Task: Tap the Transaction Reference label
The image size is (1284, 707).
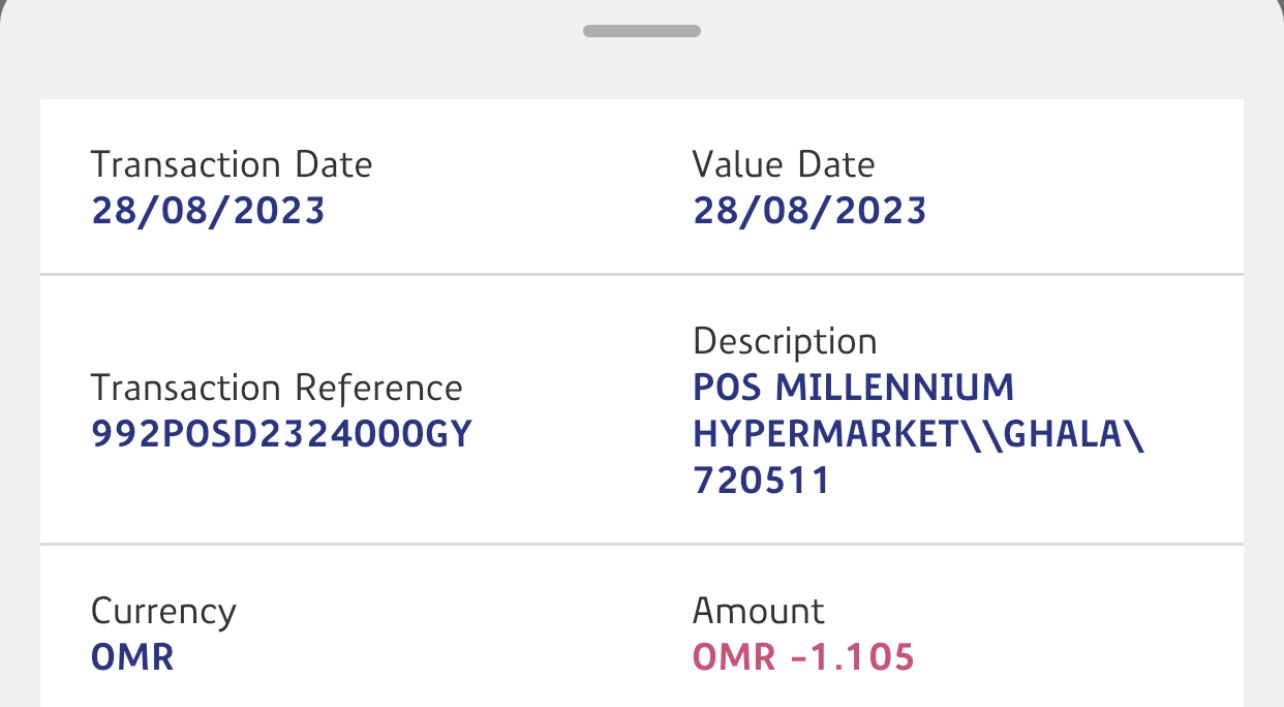Action: tap(276, 388)
